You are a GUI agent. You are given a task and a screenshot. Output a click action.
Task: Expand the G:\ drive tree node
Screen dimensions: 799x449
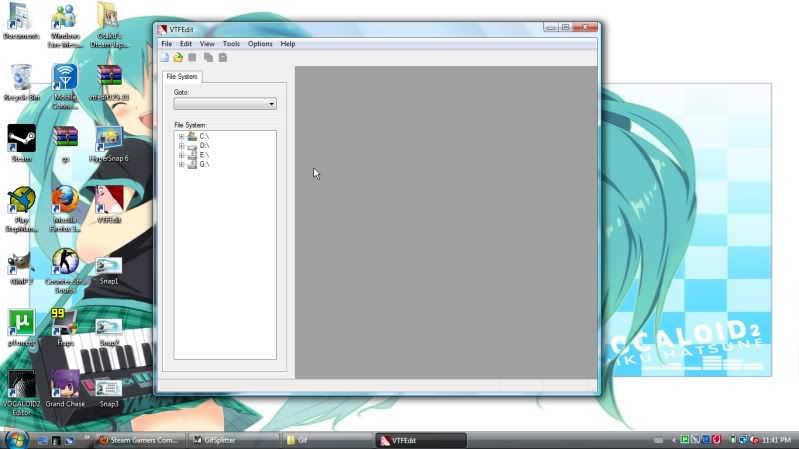click(x=181, y=164)
